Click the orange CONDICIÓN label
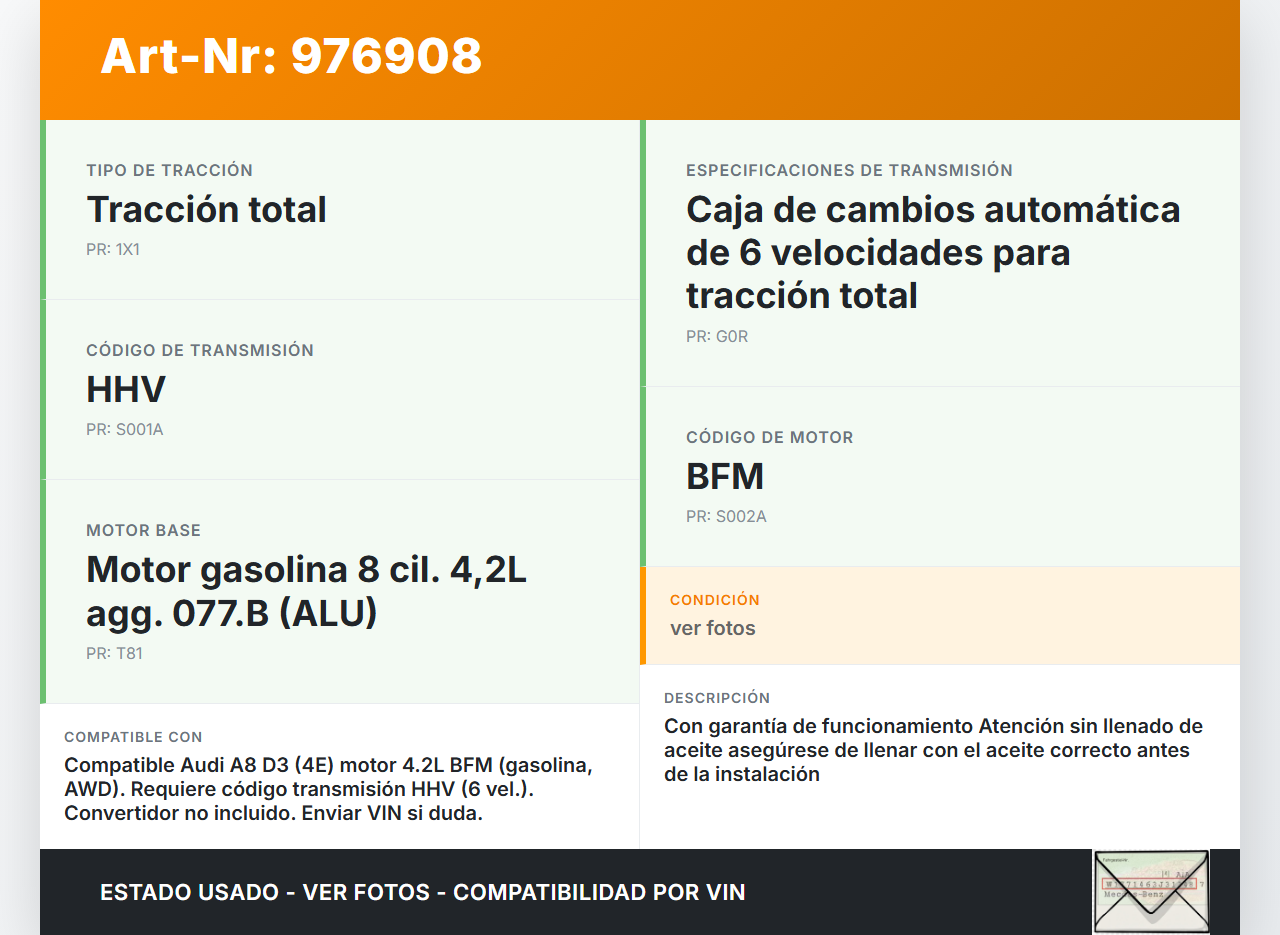This screenshot has width=1280, height=935. (x=714, y=600)
